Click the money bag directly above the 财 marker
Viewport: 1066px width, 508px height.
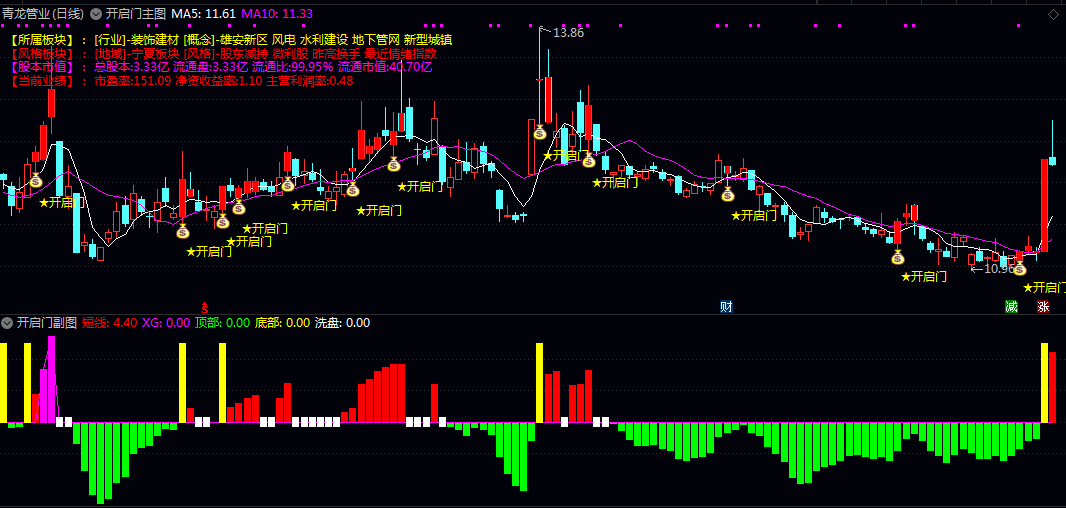727,194
